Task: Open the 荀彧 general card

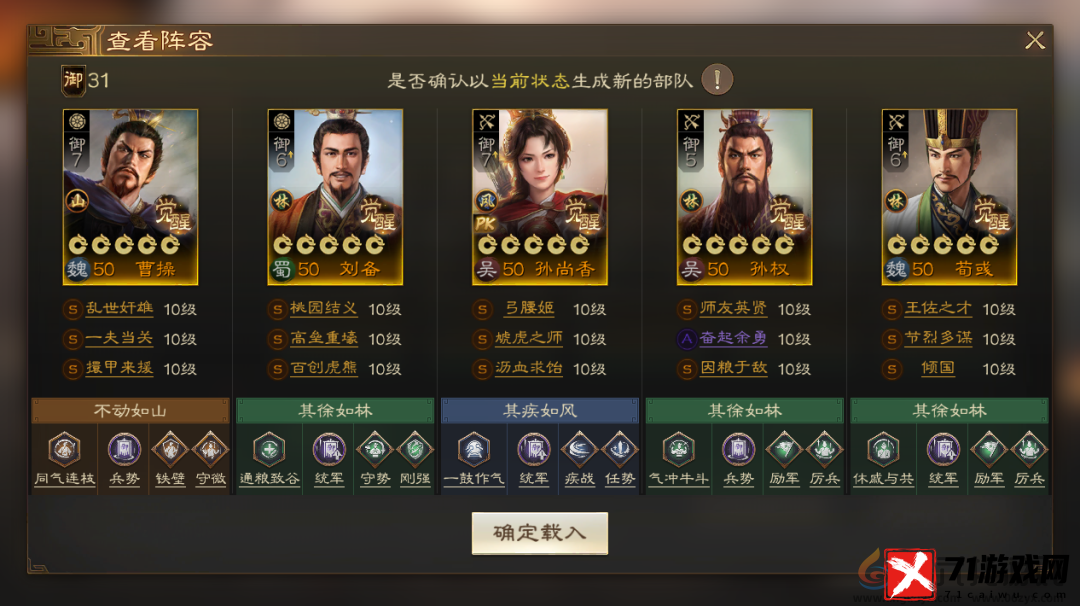Action: click(x=949, y=197)
